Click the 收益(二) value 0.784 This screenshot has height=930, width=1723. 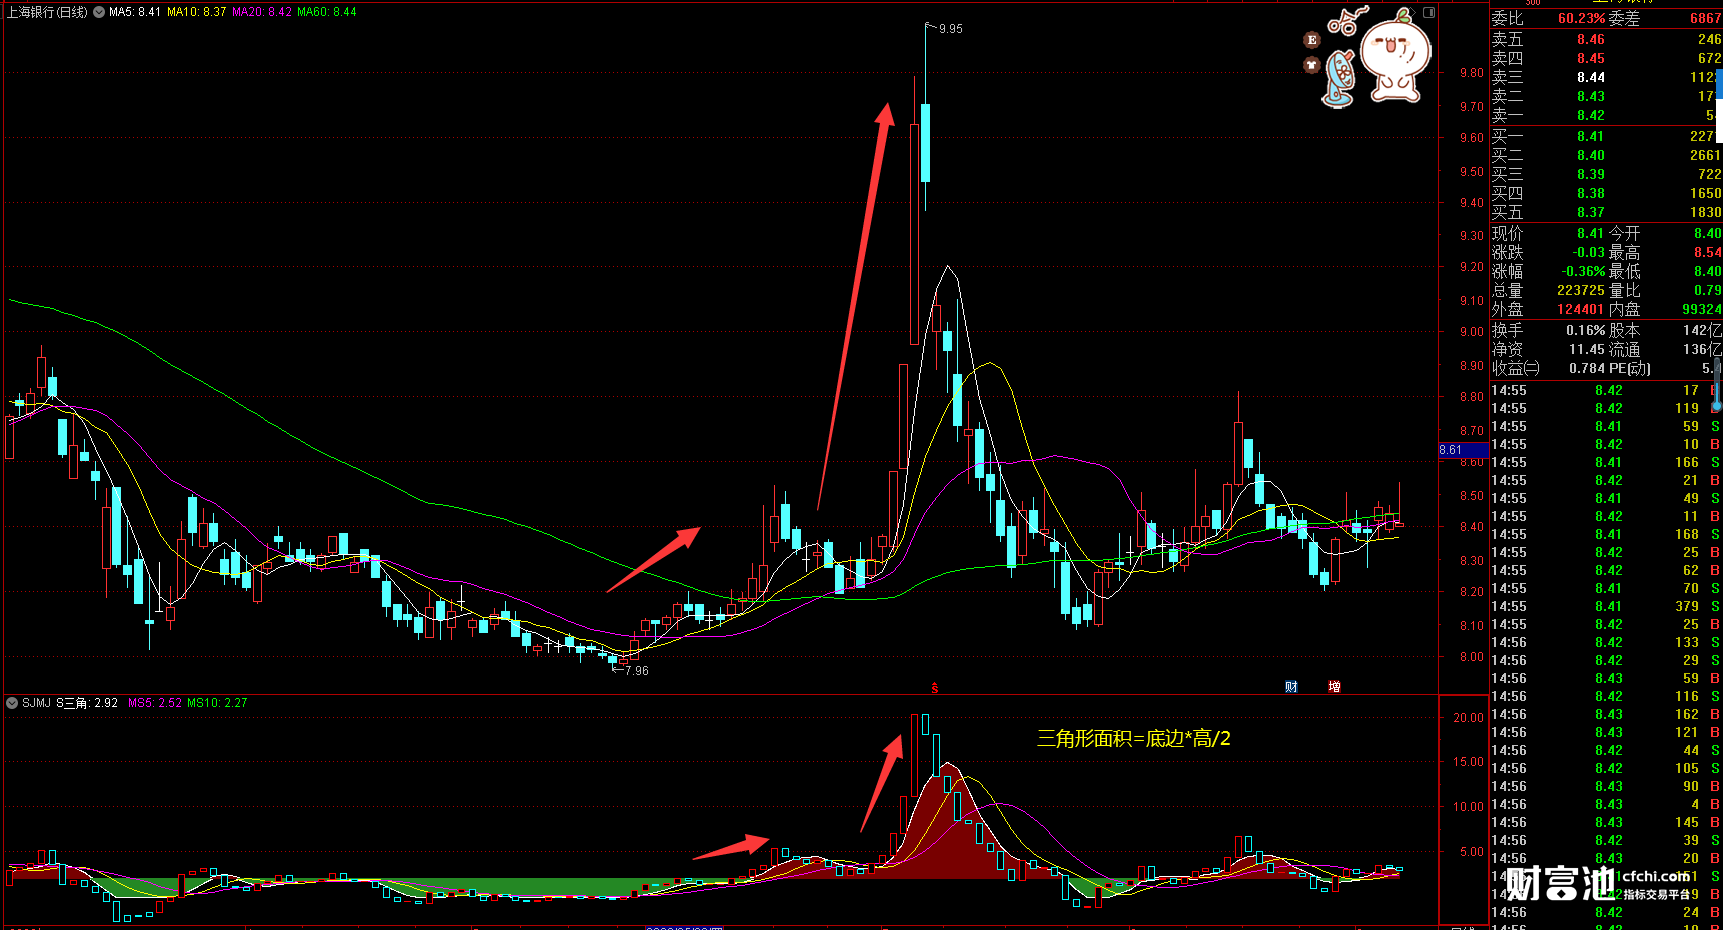[1586, 369]
